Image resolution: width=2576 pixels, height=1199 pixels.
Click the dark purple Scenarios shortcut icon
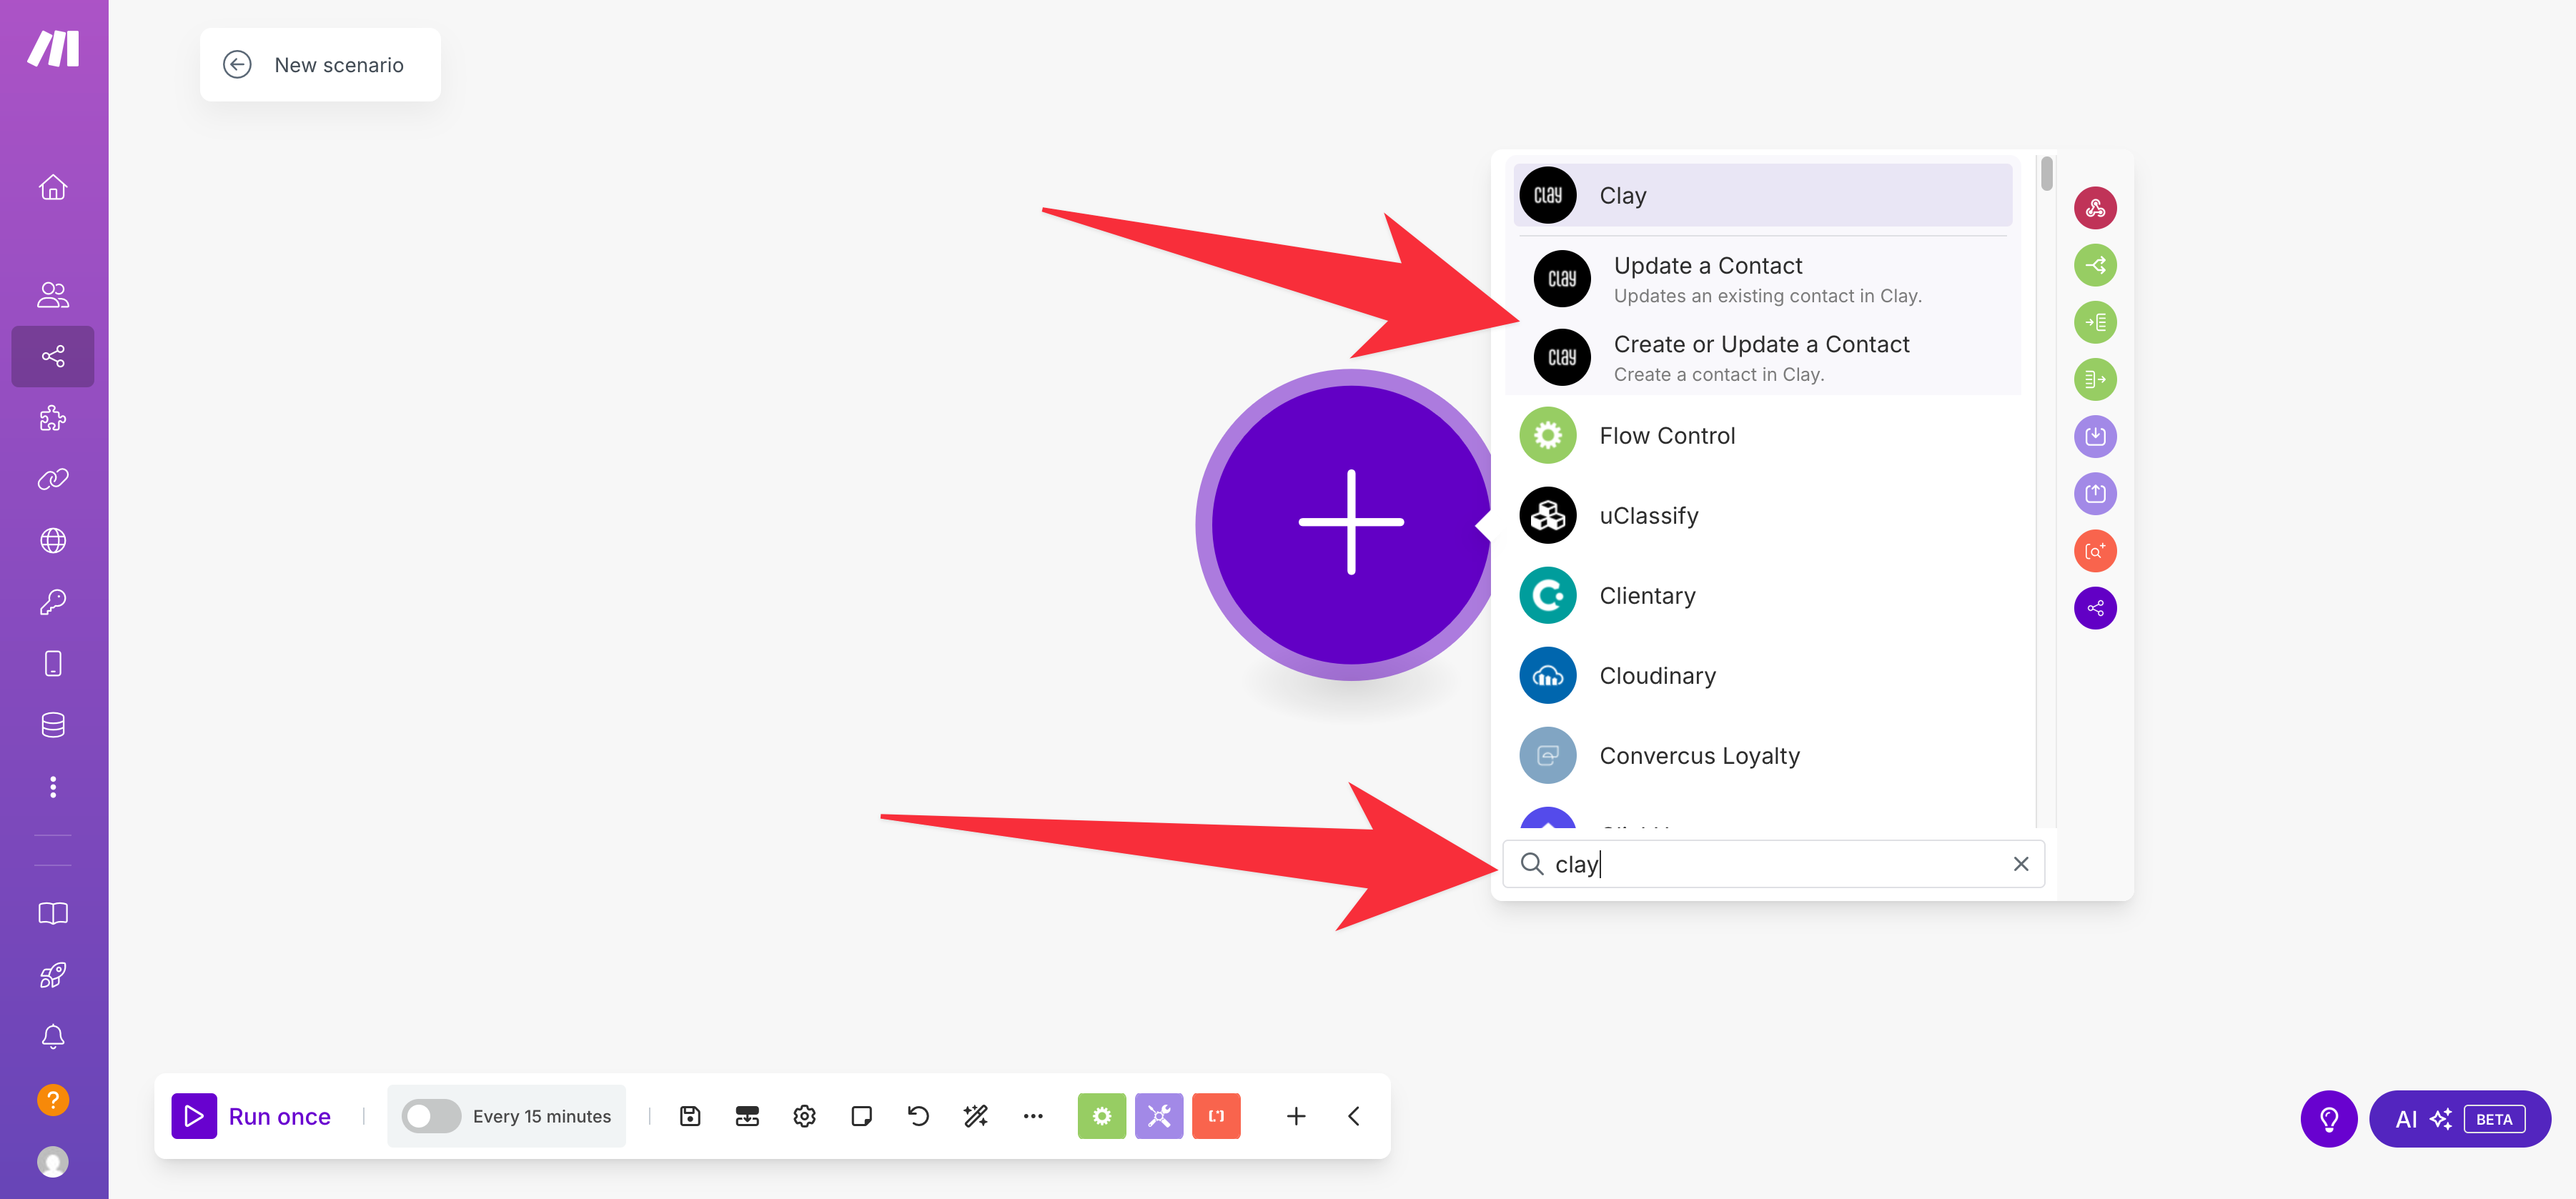tap(2095, 608)
